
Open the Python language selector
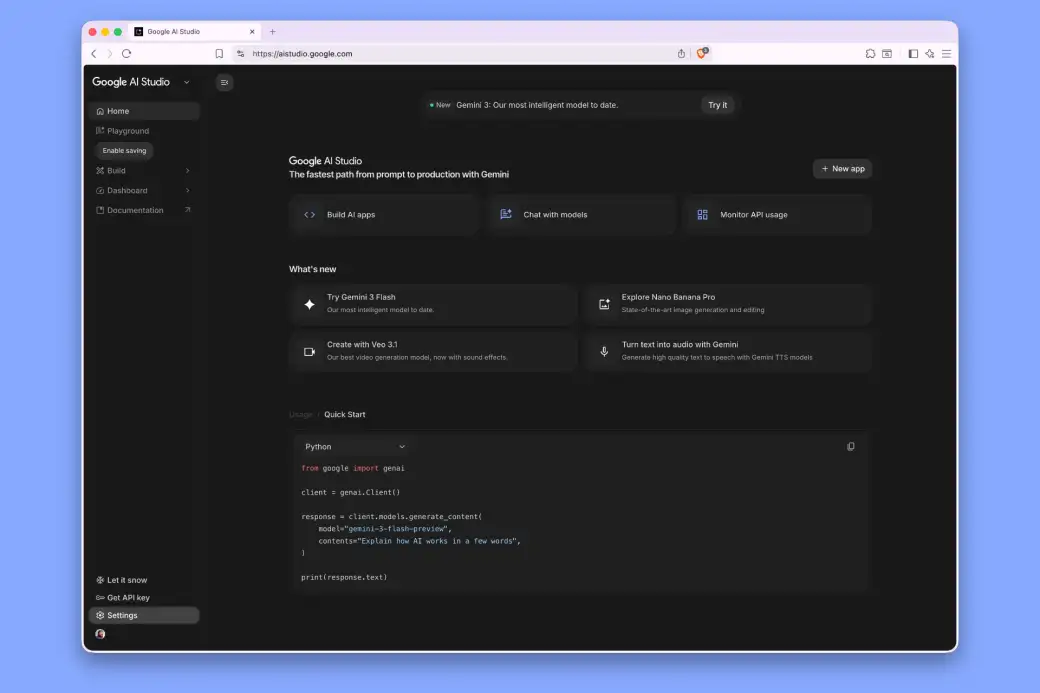tap(354, 446)
